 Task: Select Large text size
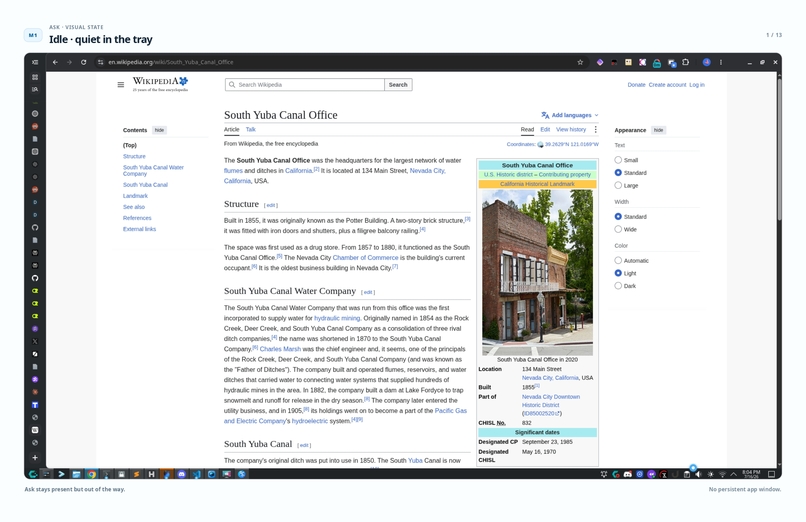[618, 185]
